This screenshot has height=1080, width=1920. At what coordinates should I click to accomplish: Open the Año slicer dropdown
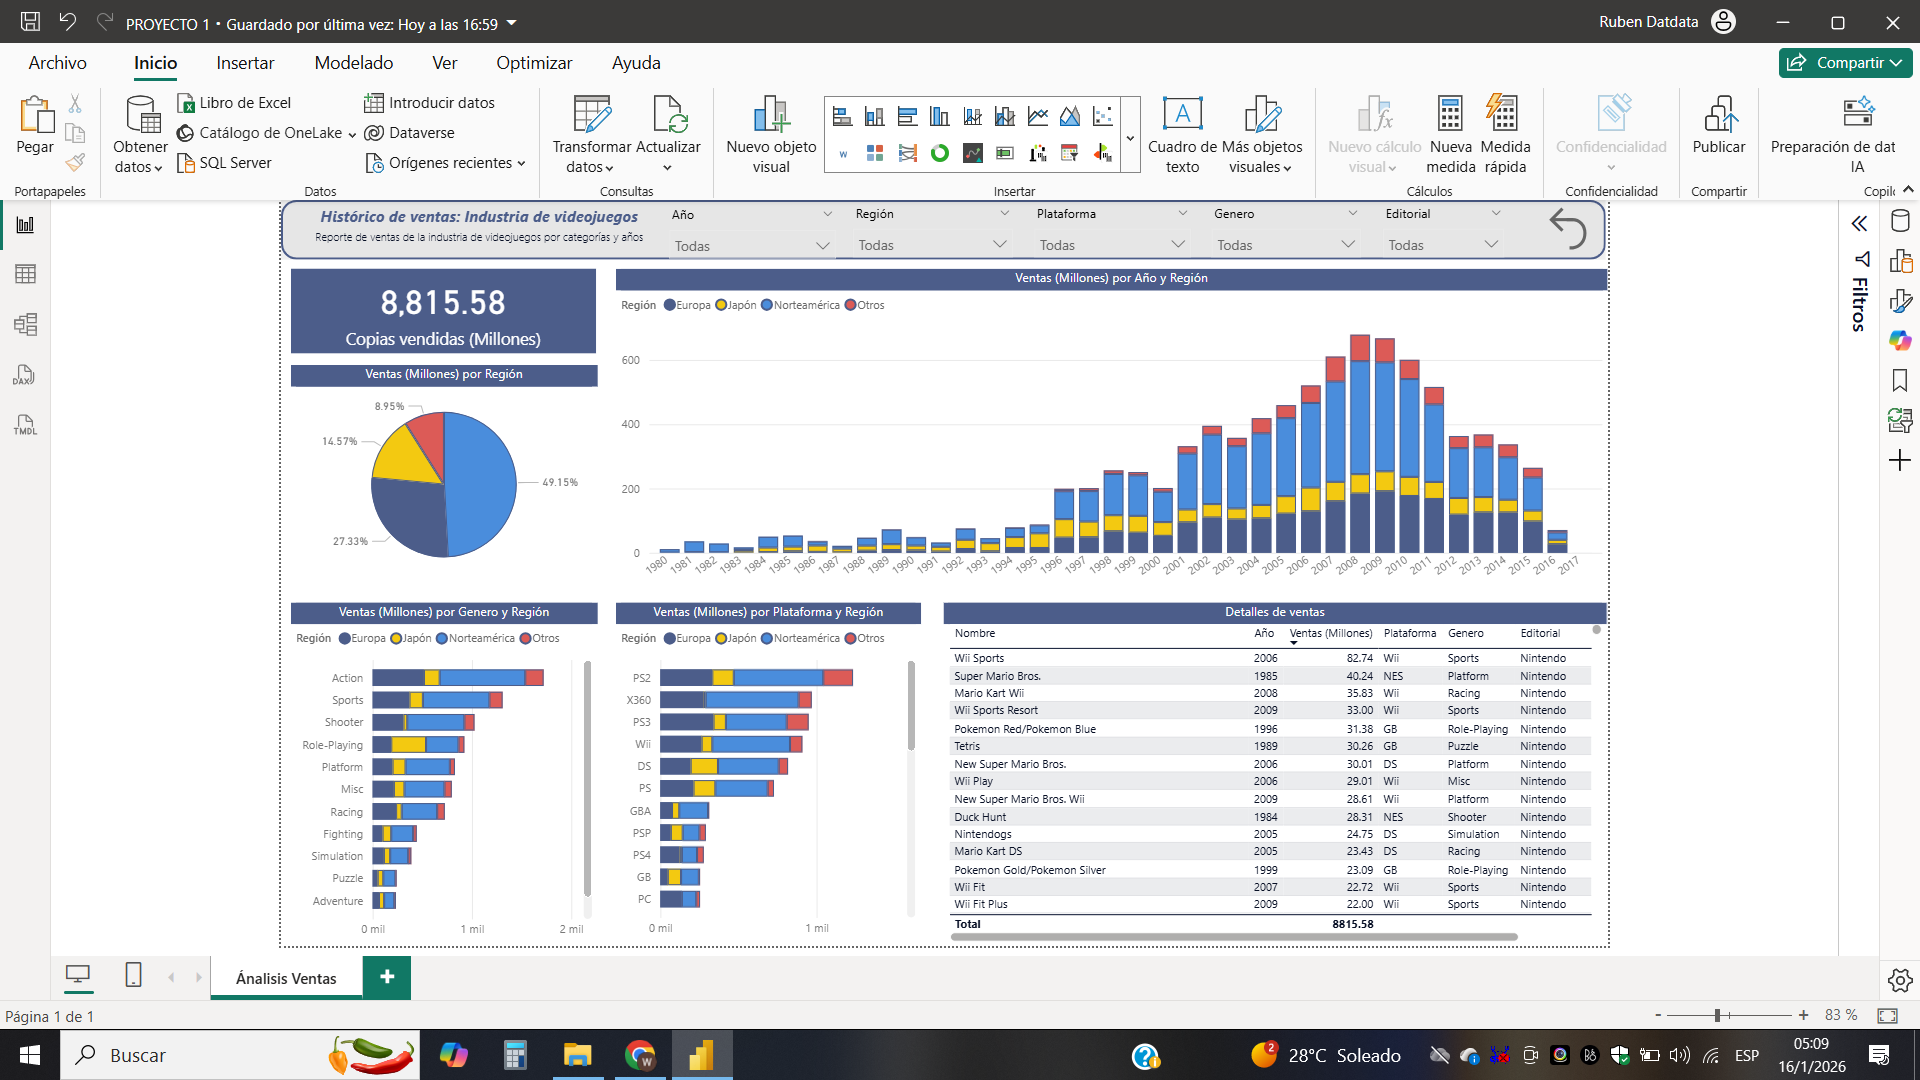pos(822,246)
